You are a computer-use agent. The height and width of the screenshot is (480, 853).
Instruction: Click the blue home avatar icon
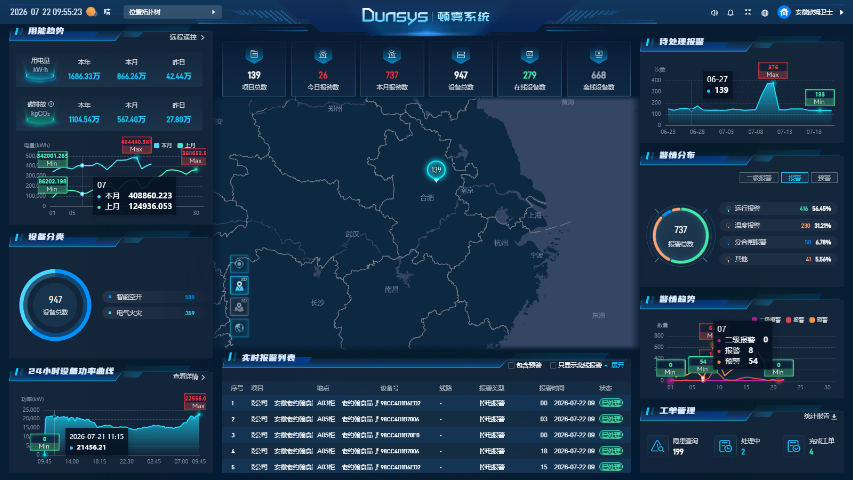pos(783,12)
